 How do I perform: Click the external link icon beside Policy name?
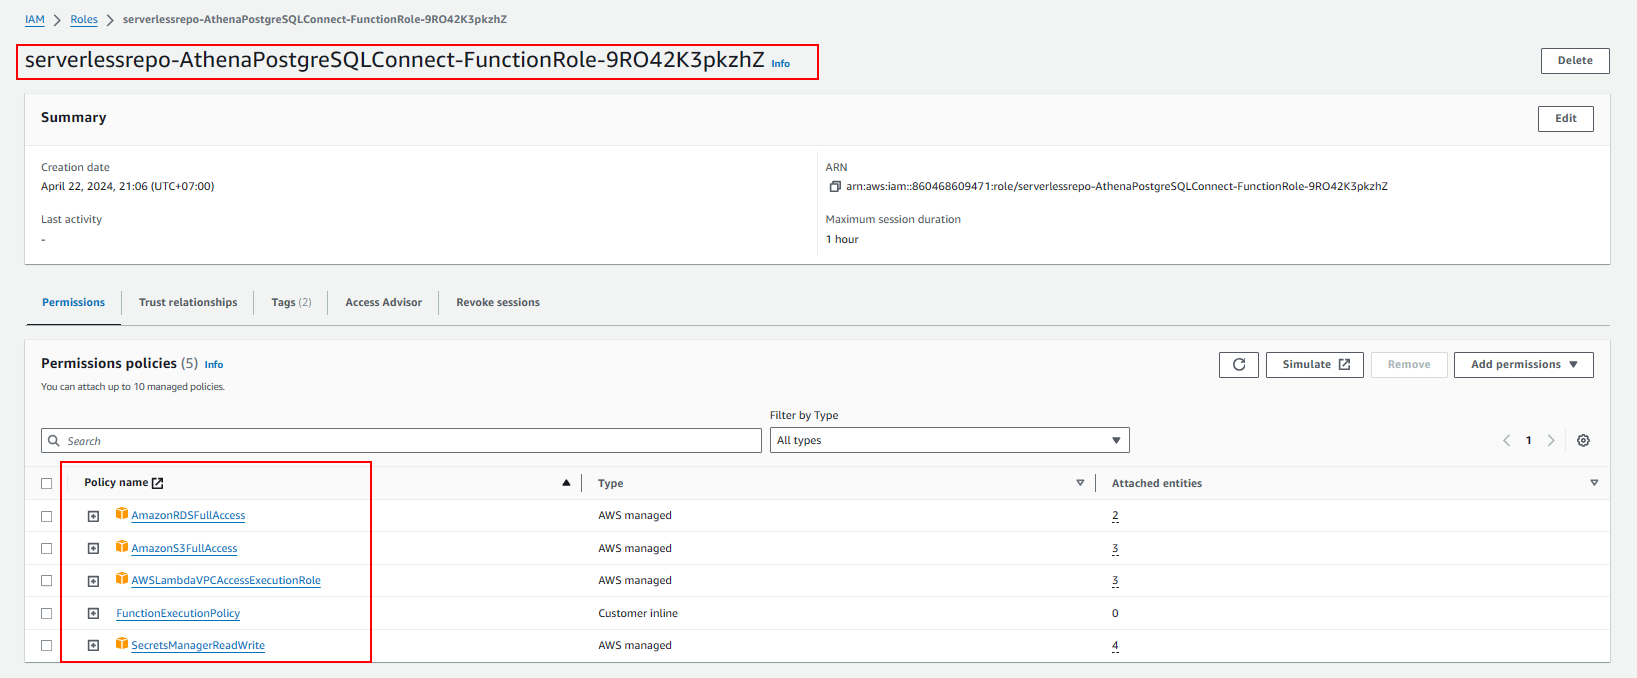(157, 483)
